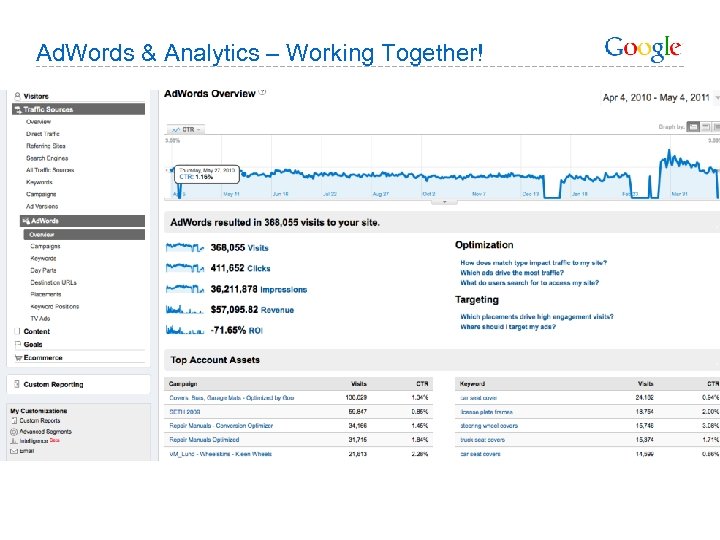Open the date range Apr 4, 2010 - May 4, 2011

[656, 98]
